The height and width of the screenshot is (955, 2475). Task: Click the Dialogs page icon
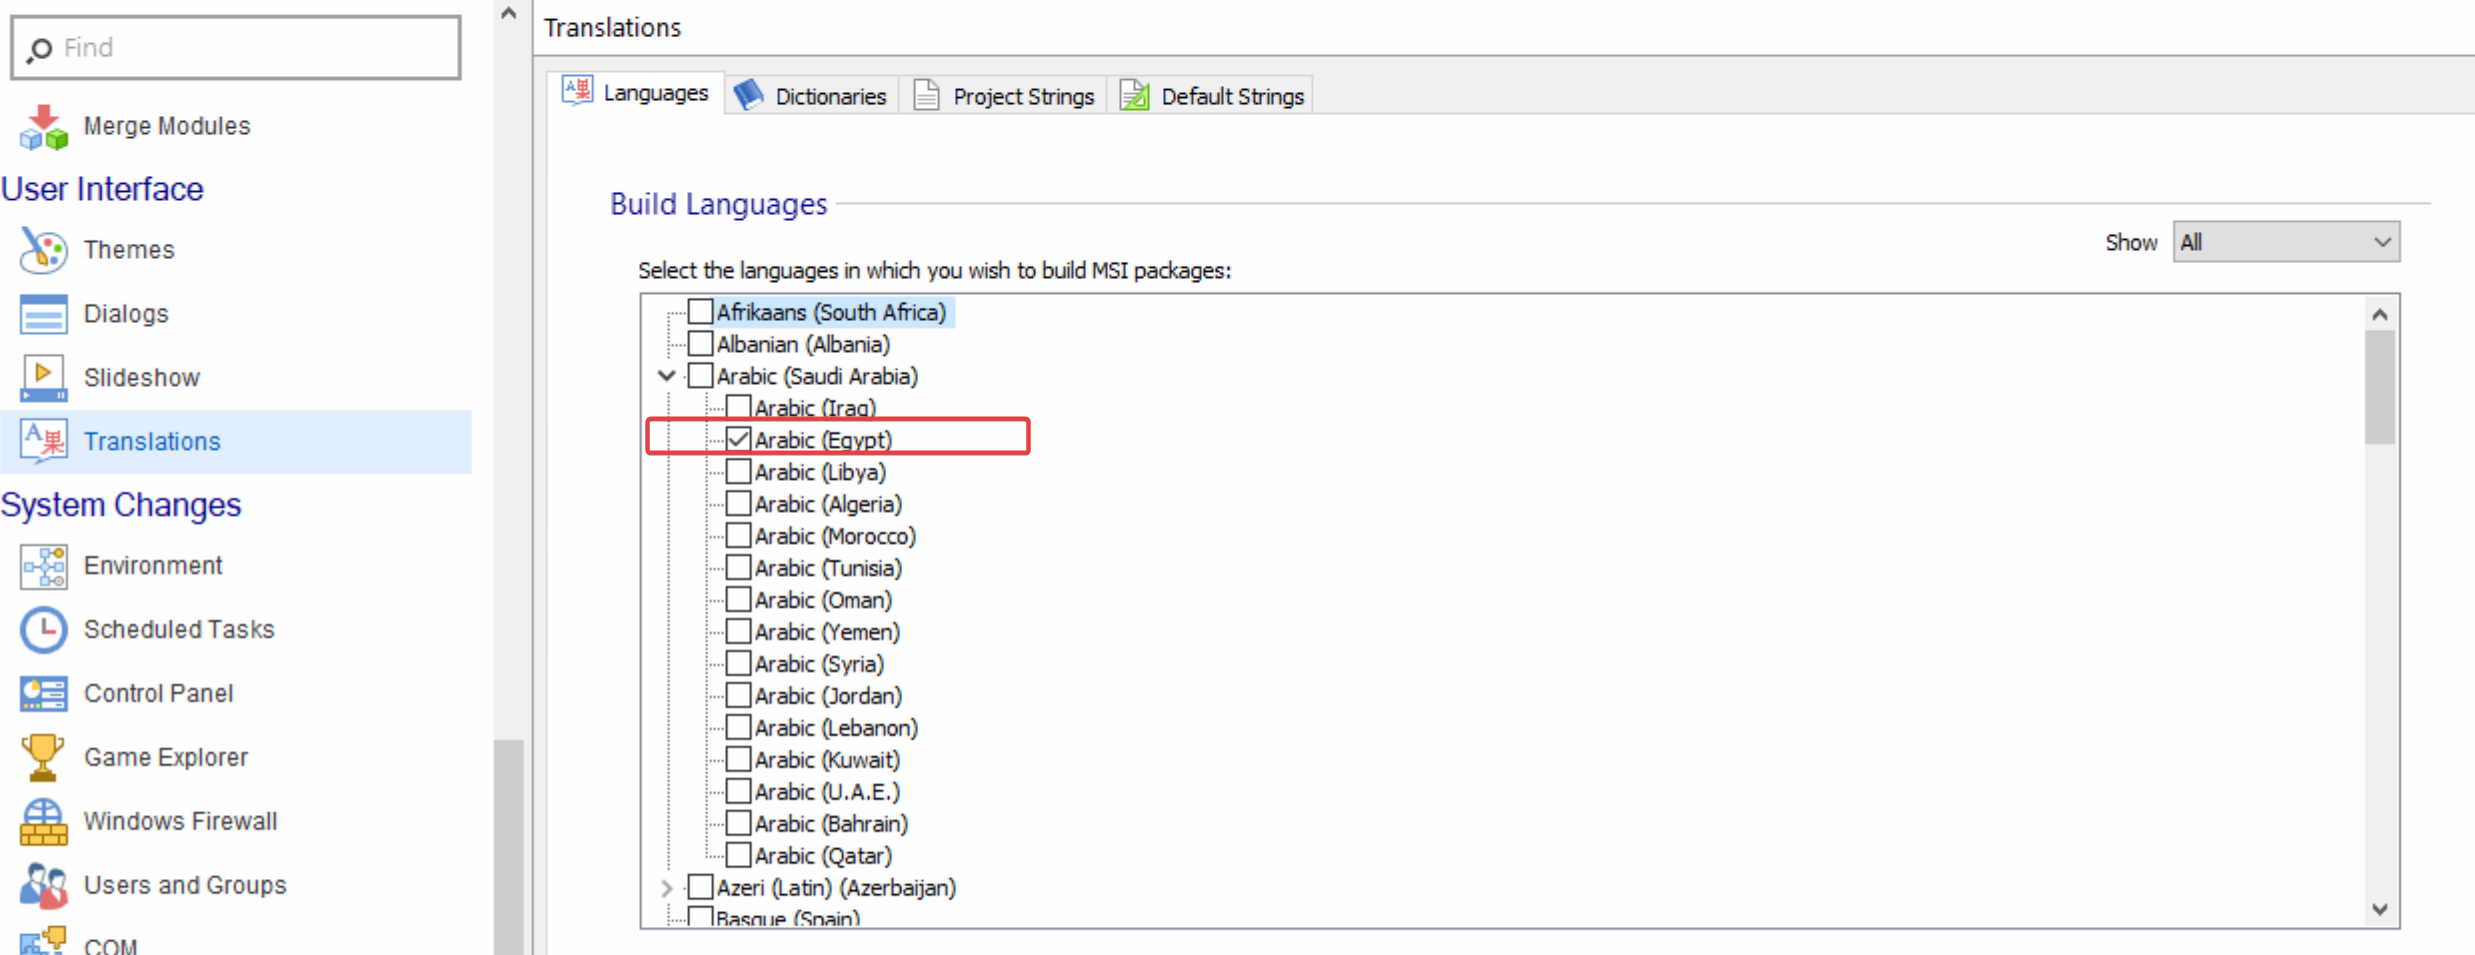point(43,314)
